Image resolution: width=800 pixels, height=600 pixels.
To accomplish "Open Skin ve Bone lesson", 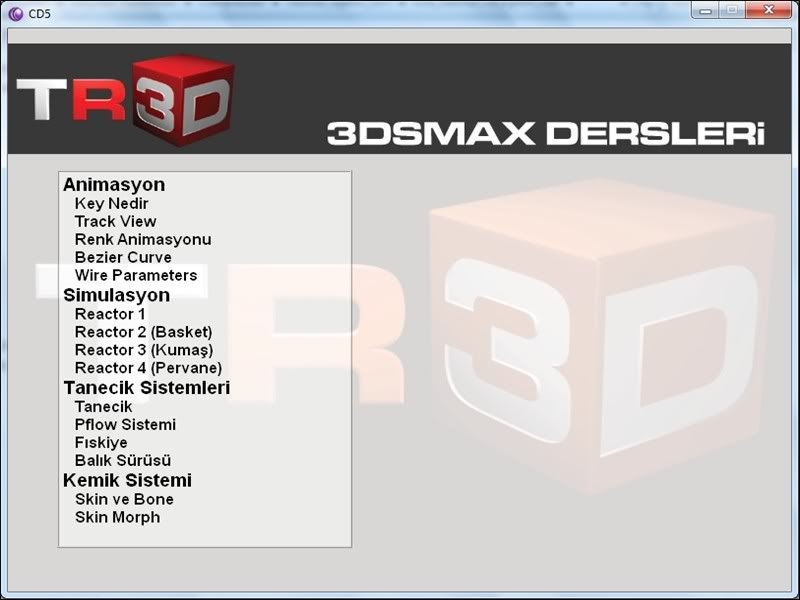I will [x=124, y=499].
